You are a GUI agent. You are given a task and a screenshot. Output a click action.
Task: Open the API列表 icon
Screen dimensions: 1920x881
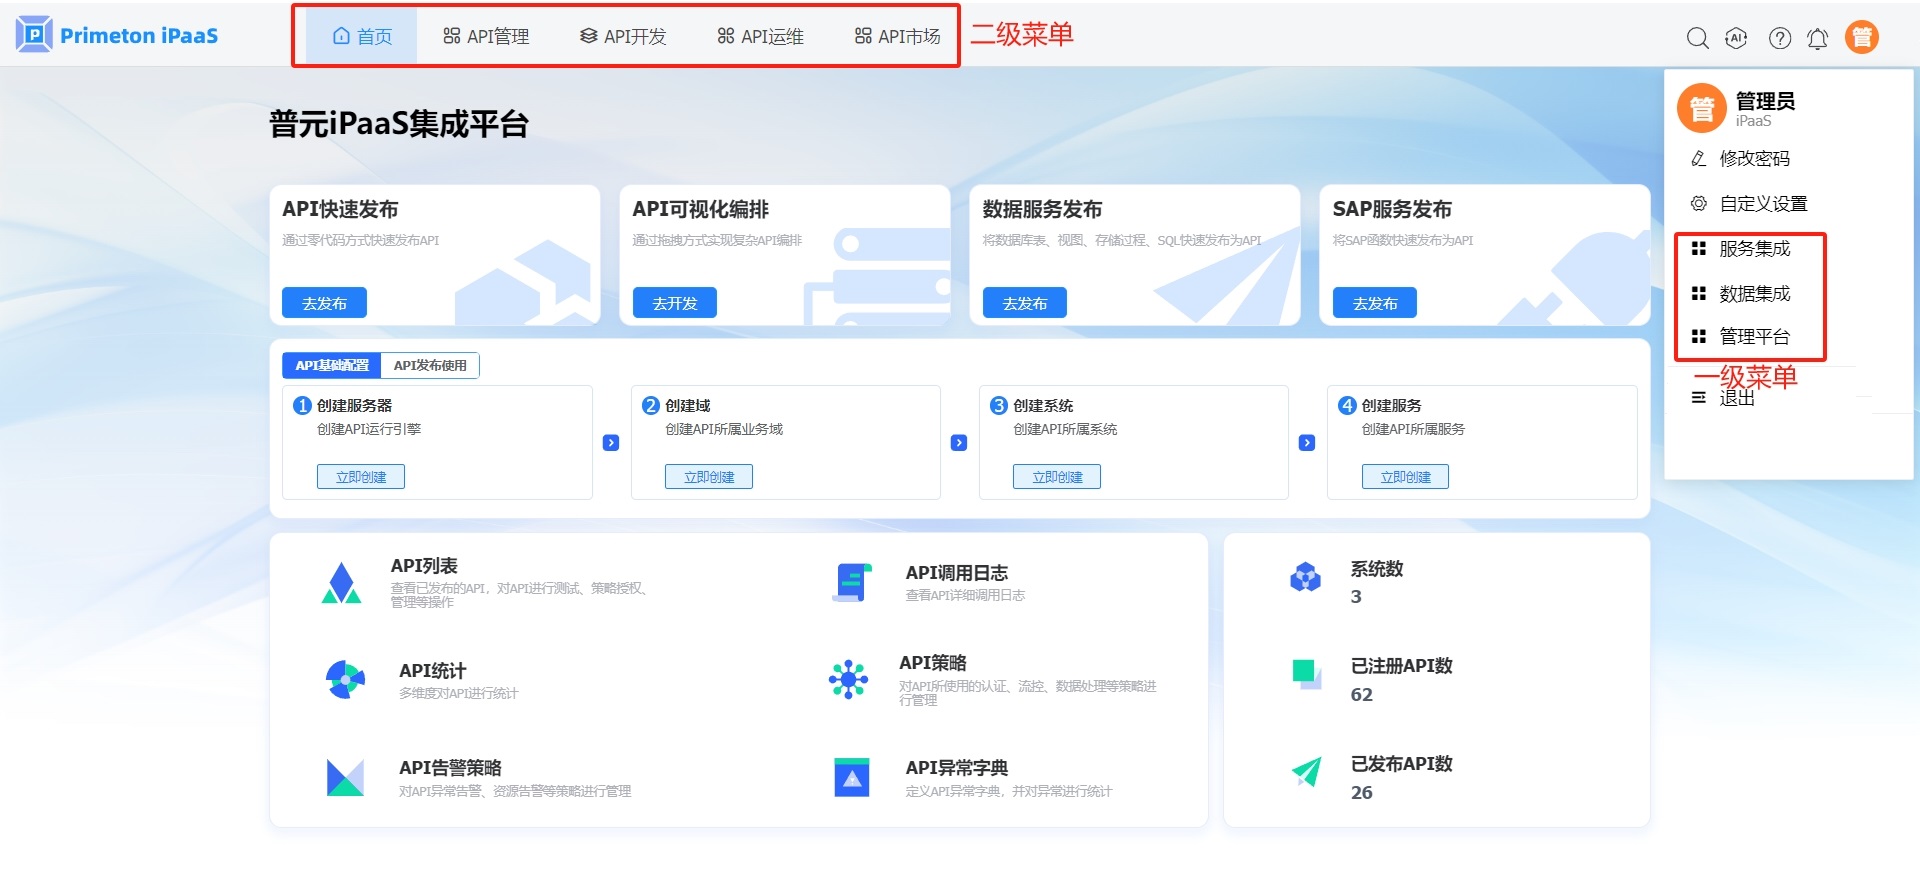click(x=341, y=583)
